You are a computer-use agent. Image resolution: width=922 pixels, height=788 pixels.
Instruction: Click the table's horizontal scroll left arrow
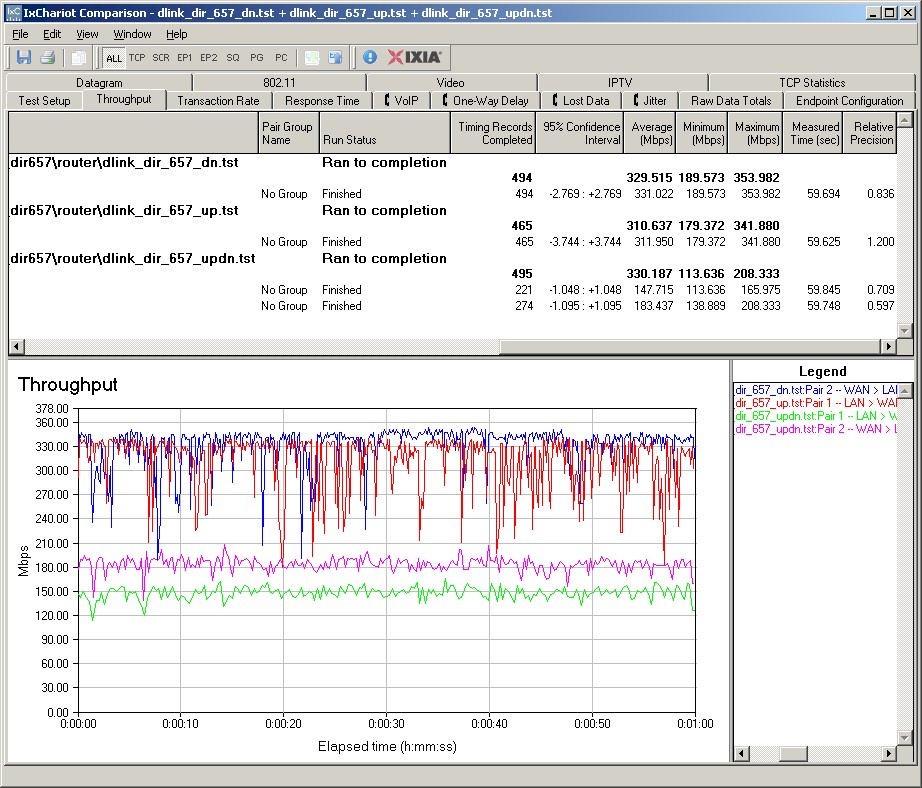(x=16, y=346)
